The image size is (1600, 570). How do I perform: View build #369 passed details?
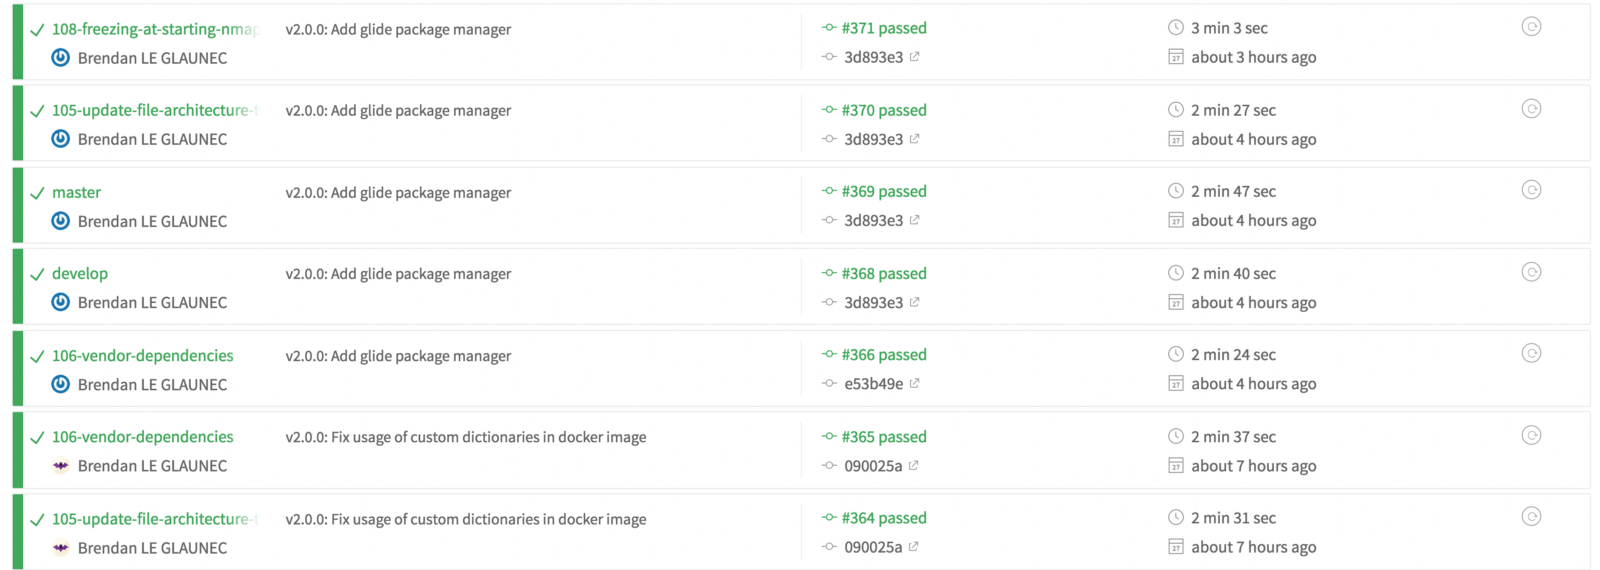(884, 191)
